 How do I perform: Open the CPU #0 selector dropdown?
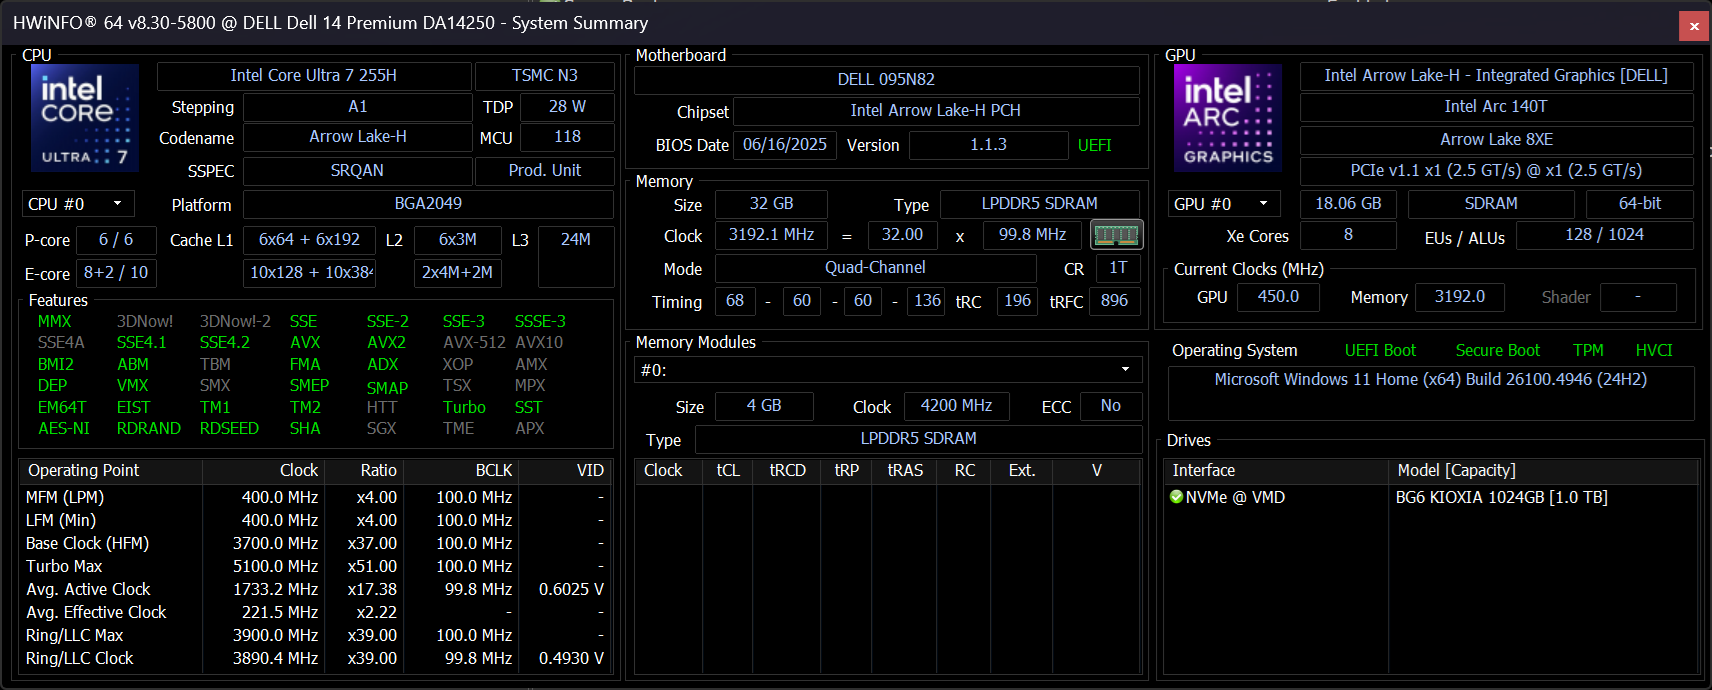point(78,204)
